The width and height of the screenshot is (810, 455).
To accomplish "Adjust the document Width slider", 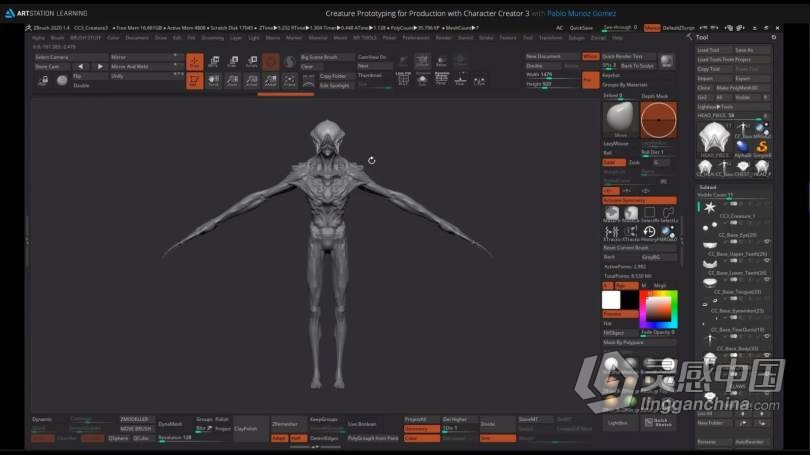I will pos(552,75).
